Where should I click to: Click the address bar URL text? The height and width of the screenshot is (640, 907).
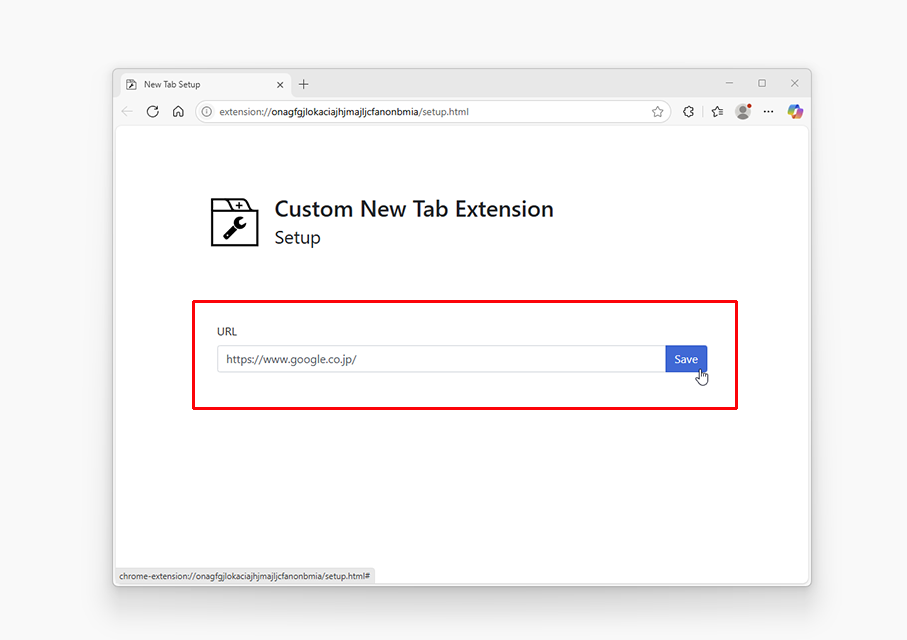344,112
